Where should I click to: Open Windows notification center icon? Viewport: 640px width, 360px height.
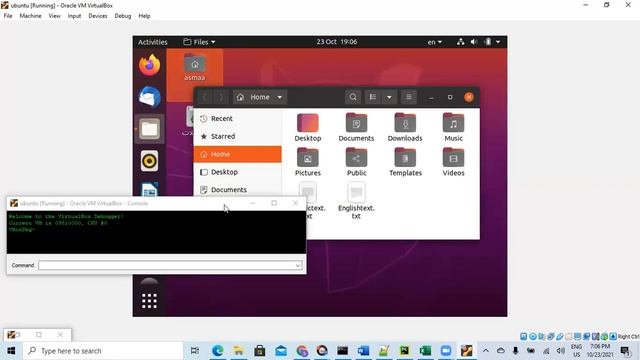(625, 351)
